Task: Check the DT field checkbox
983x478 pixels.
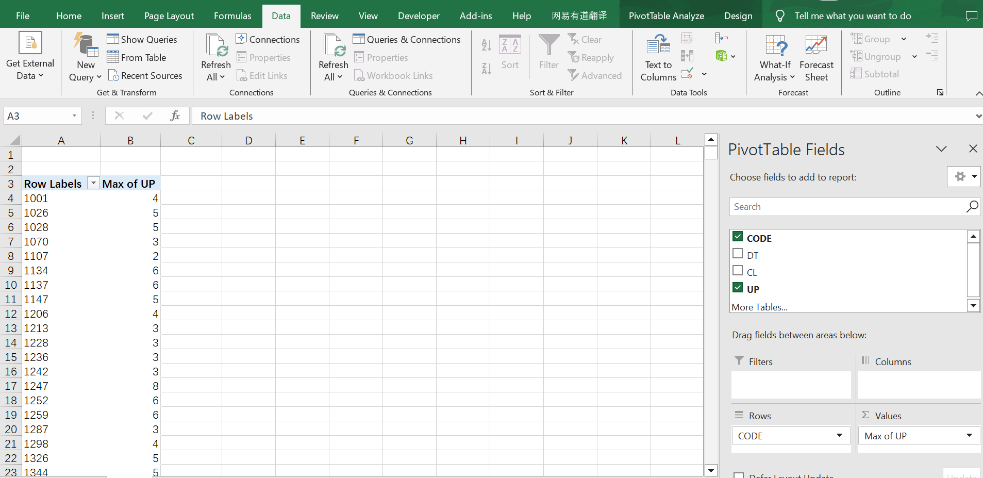Action: (738, 254)
